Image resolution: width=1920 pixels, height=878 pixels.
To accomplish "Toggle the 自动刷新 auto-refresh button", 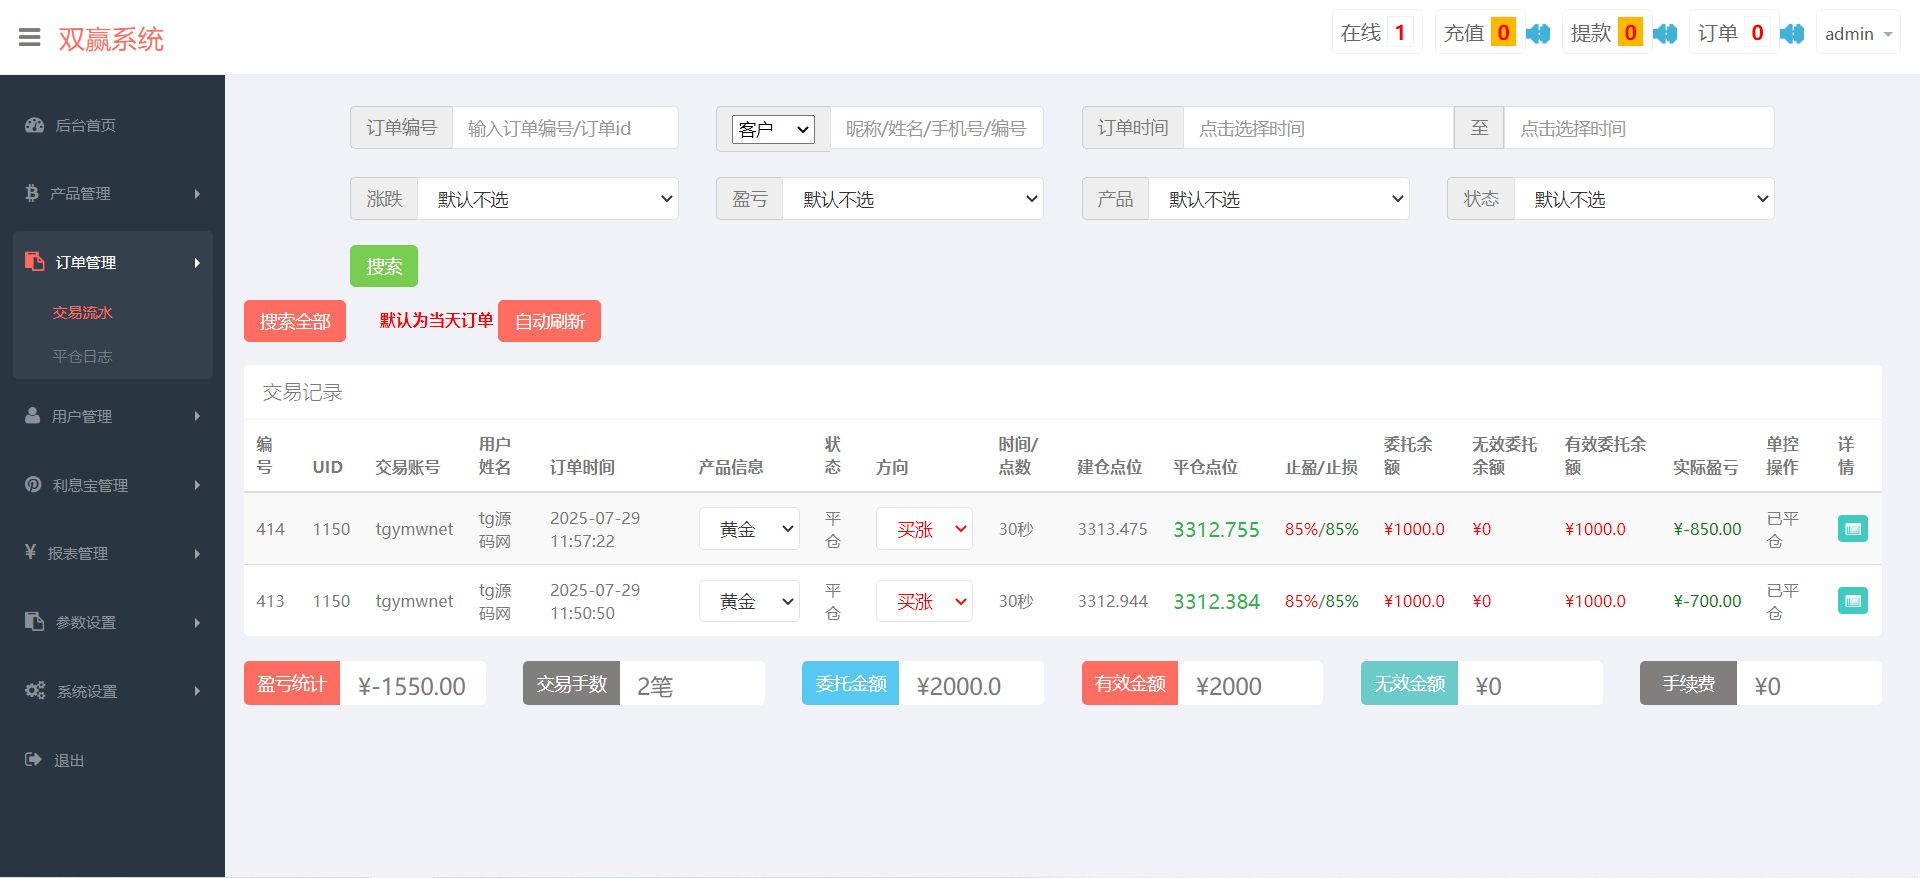I will (549, 321).
